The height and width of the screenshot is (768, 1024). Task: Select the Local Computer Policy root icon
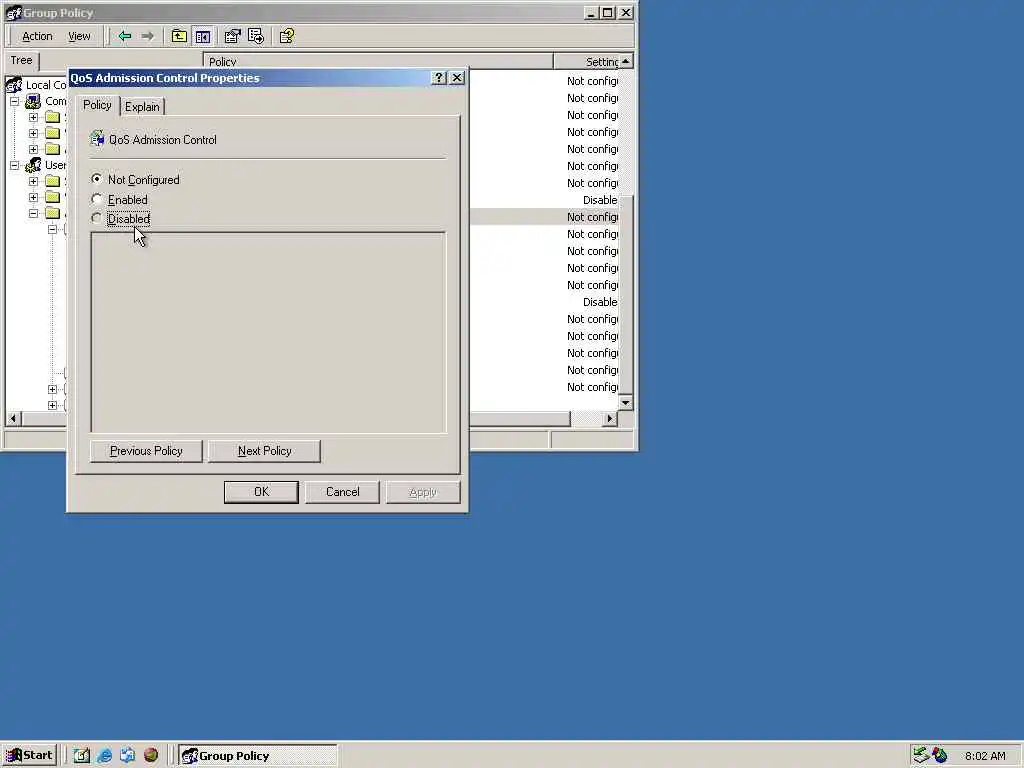(14, 85)
